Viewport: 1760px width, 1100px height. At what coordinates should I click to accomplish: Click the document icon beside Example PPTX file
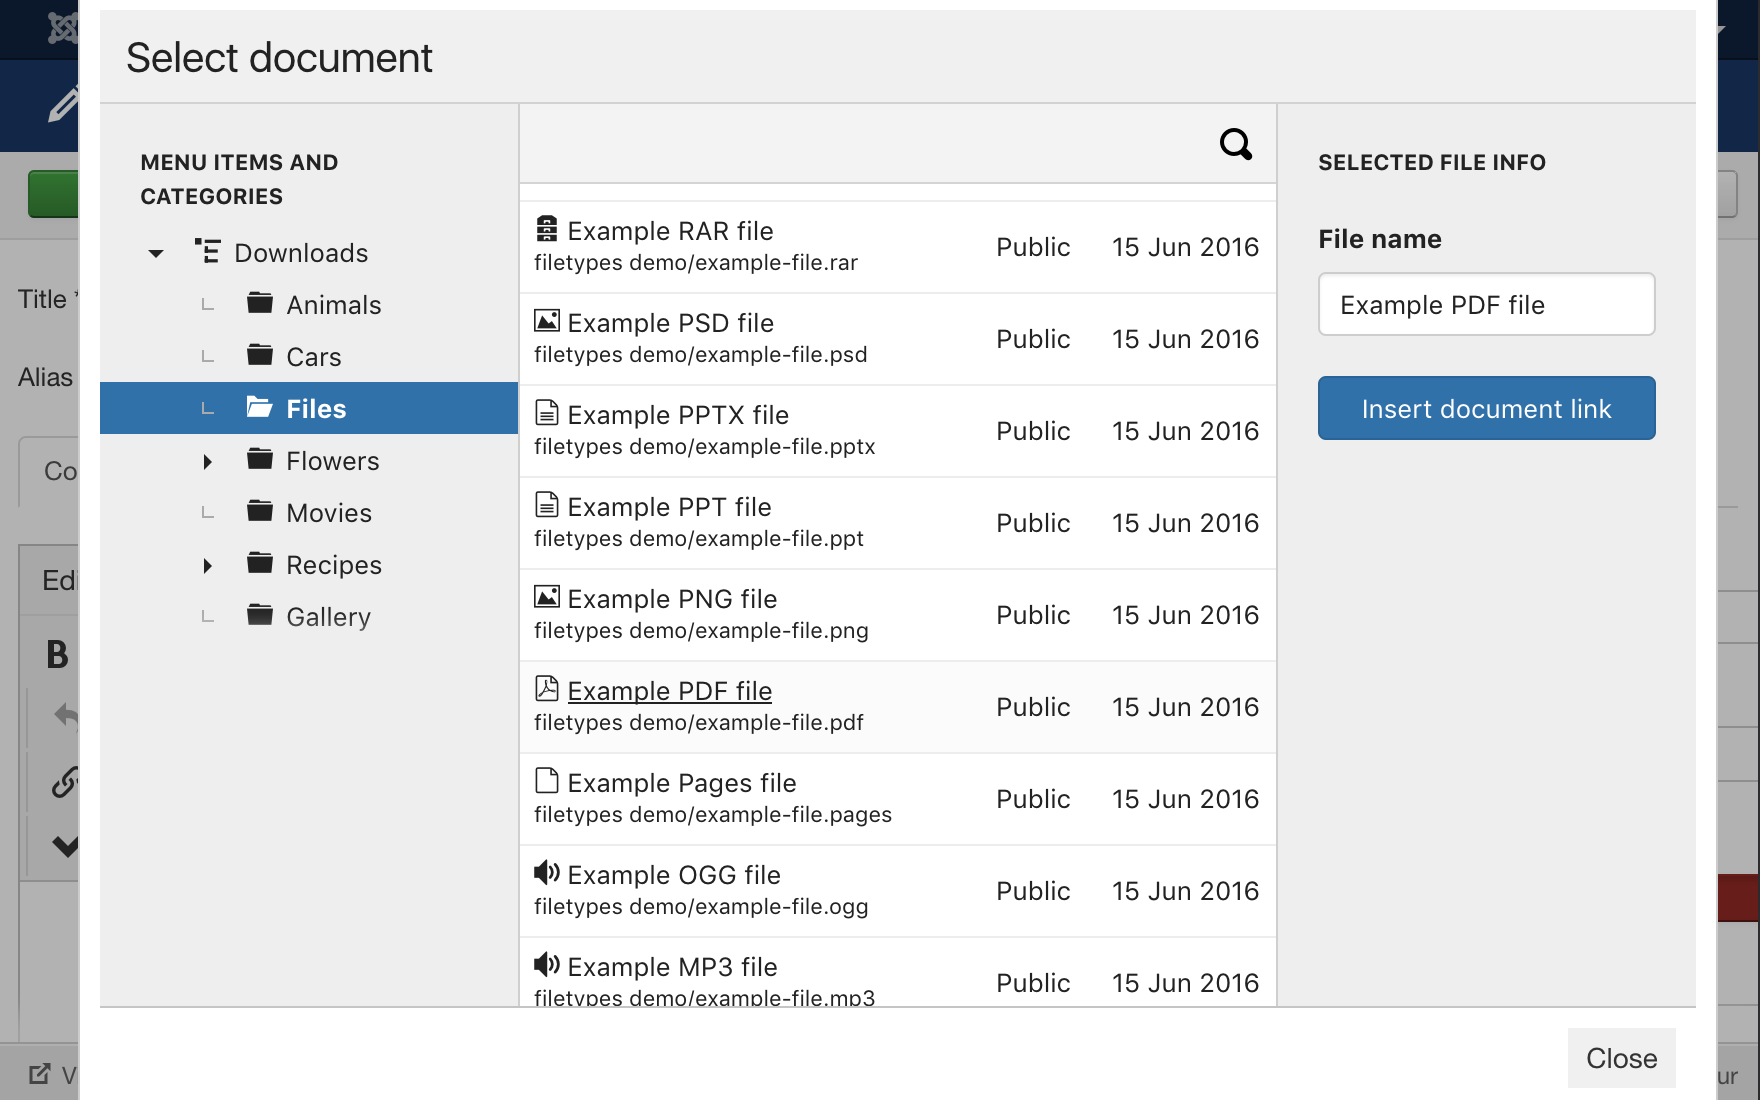[x=546, y=413]
